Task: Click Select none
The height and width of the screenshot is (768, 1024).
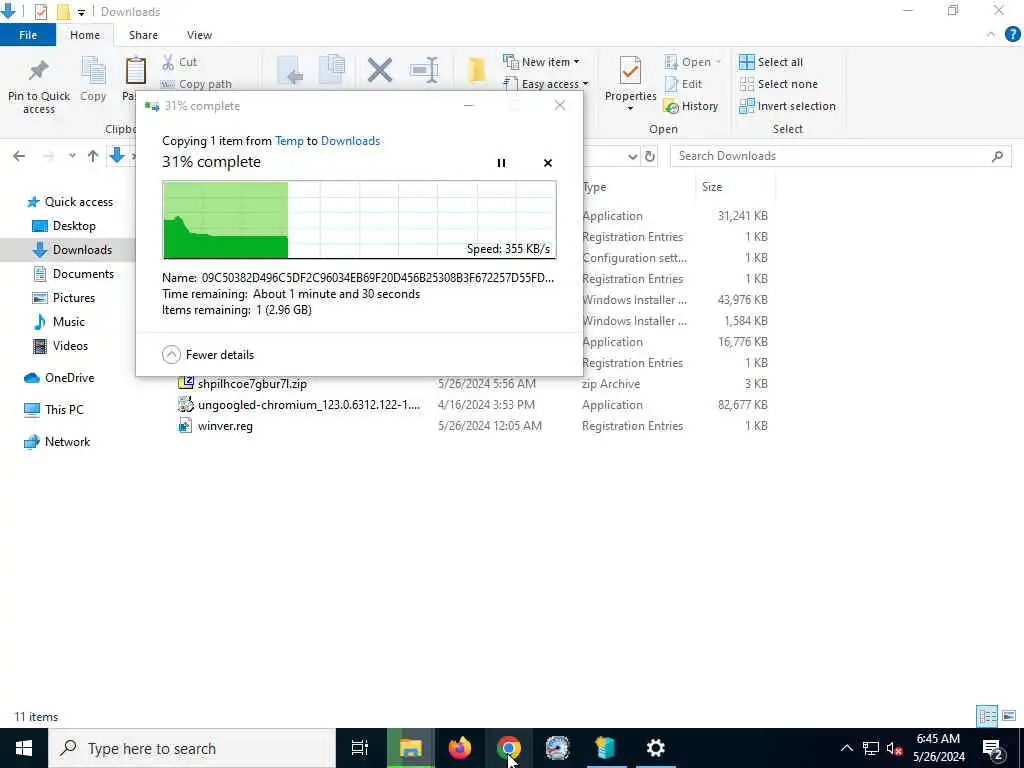Action: point(778,84)
